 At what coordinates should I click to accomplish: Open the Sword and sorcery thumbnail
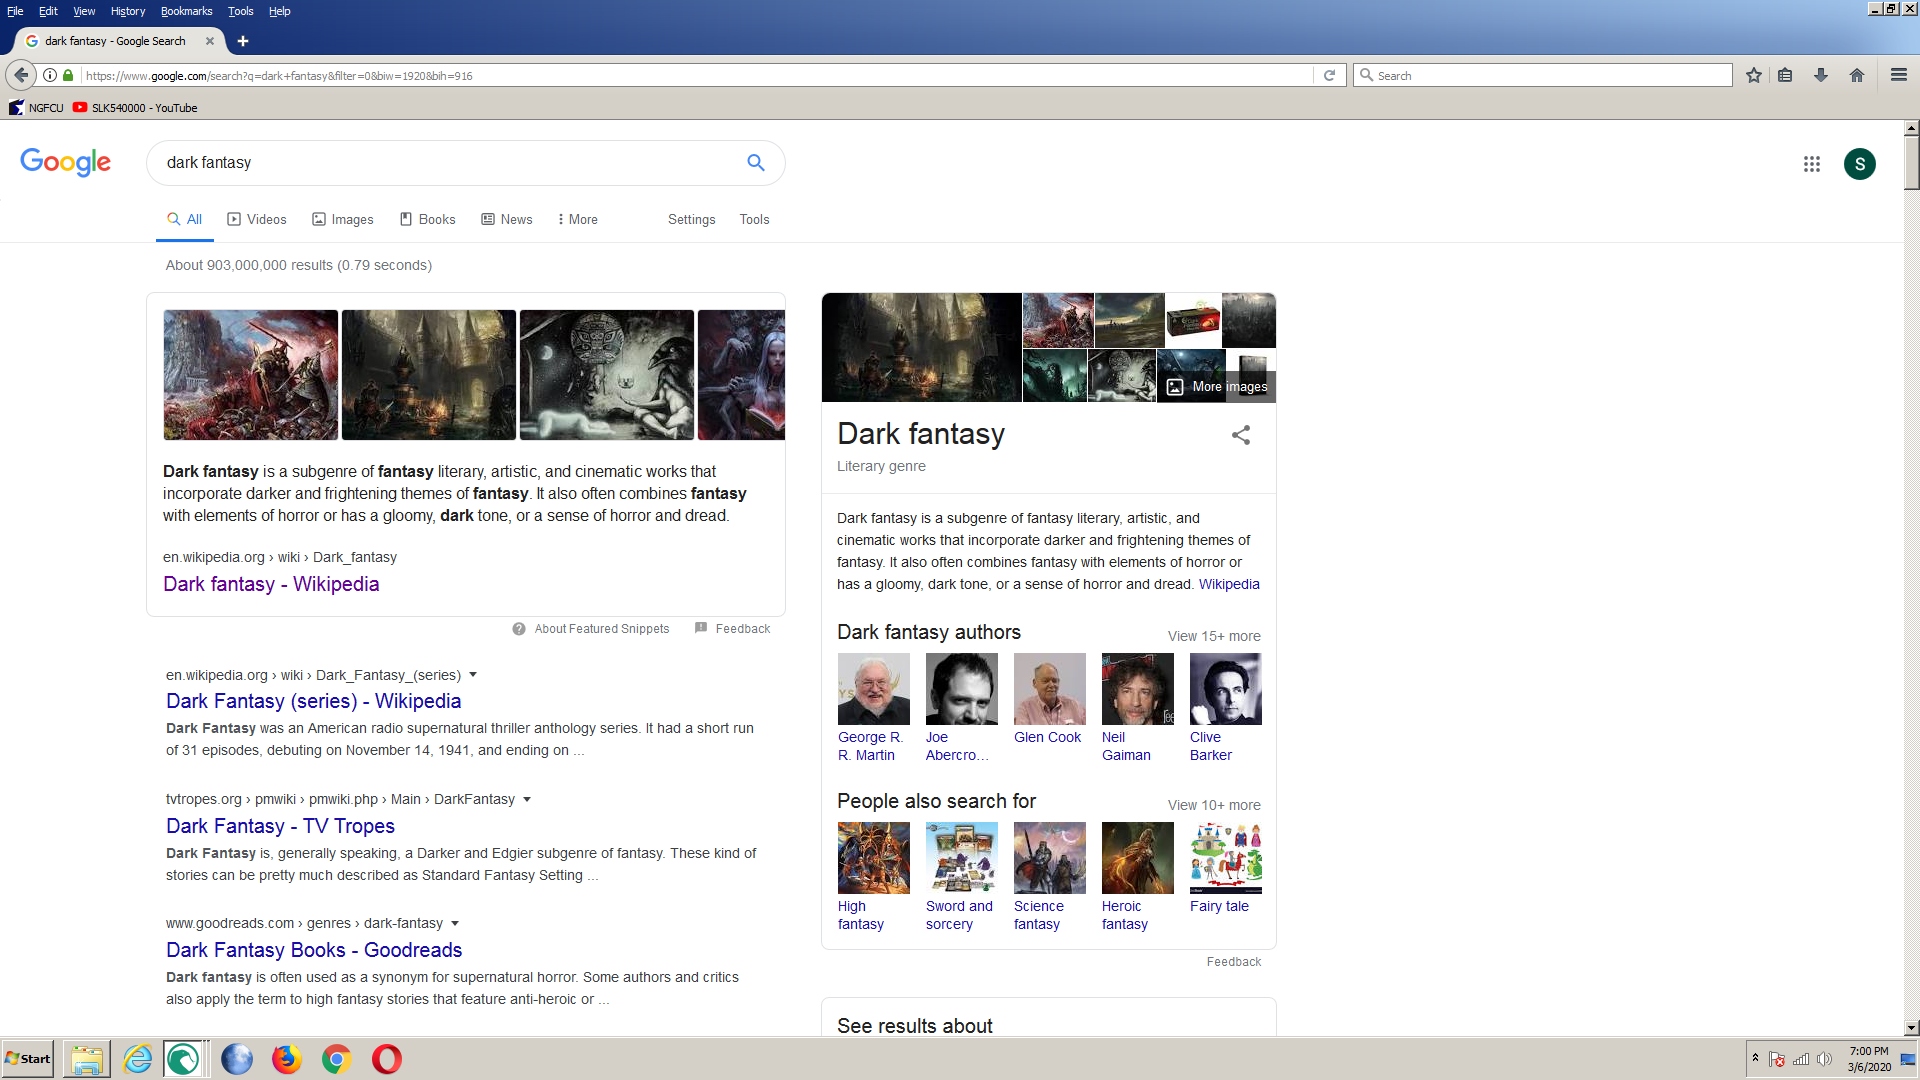point(962,858)
